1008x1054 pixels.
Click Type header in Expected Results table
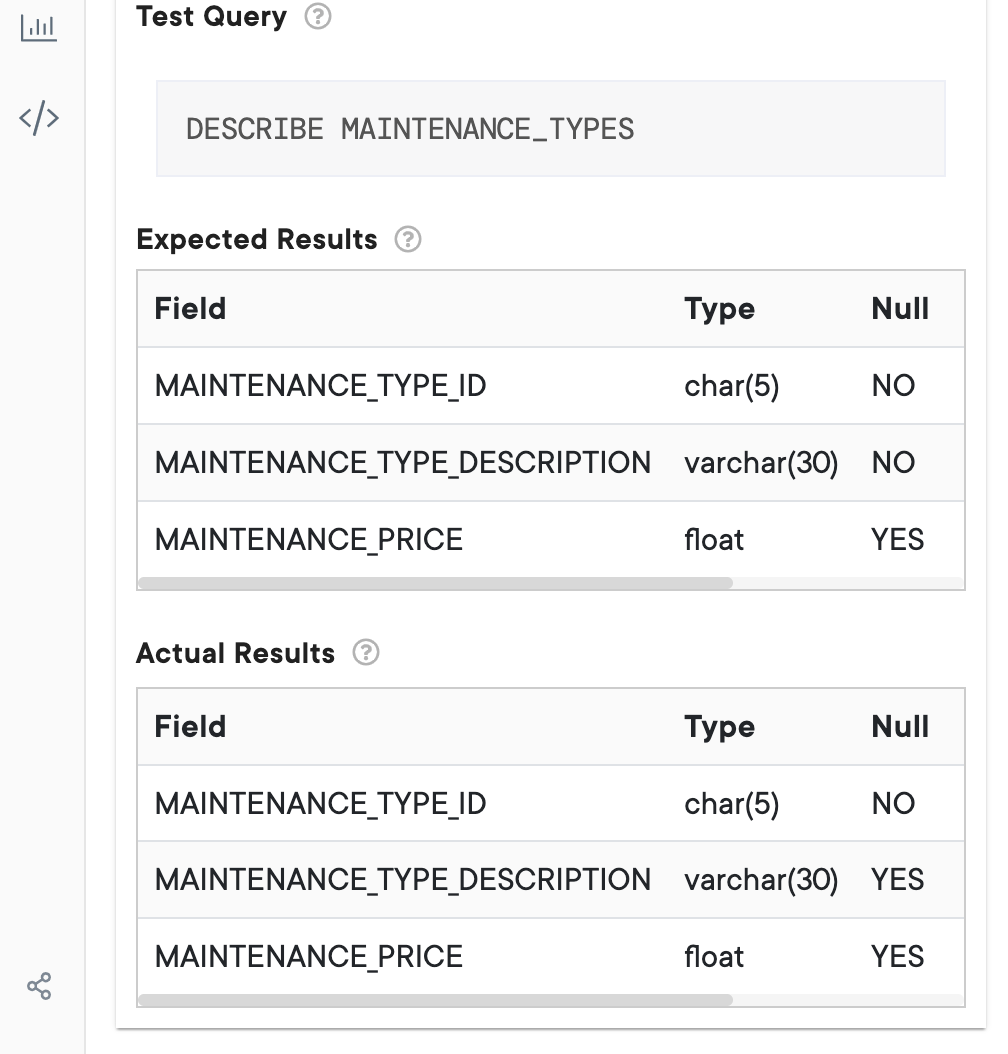pyautogui.click(x=719, y=309)
